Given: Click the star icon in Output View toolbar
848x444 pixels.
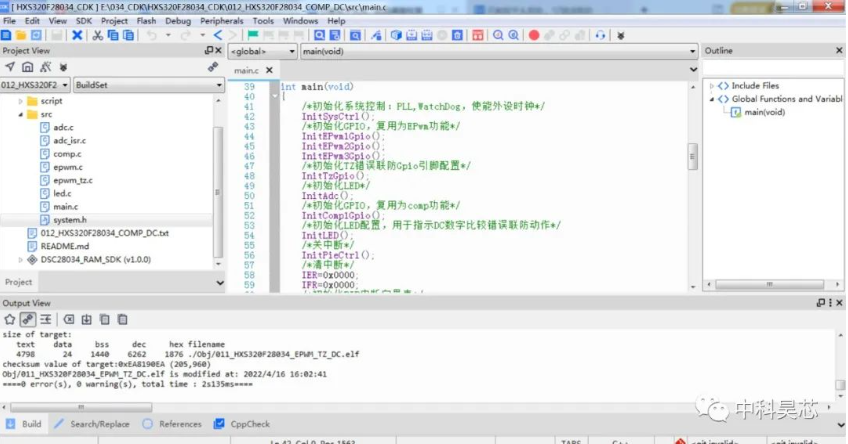Looking at the screenshot, I should [10, 319].
